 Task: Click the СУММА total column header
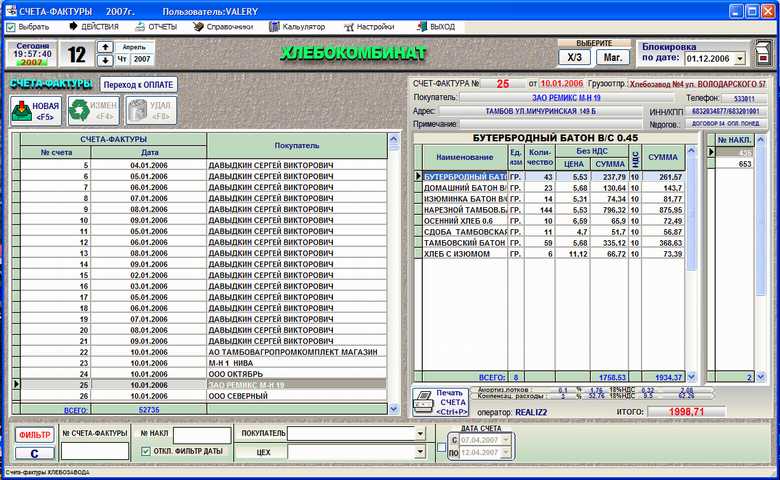tap(663, 157)
